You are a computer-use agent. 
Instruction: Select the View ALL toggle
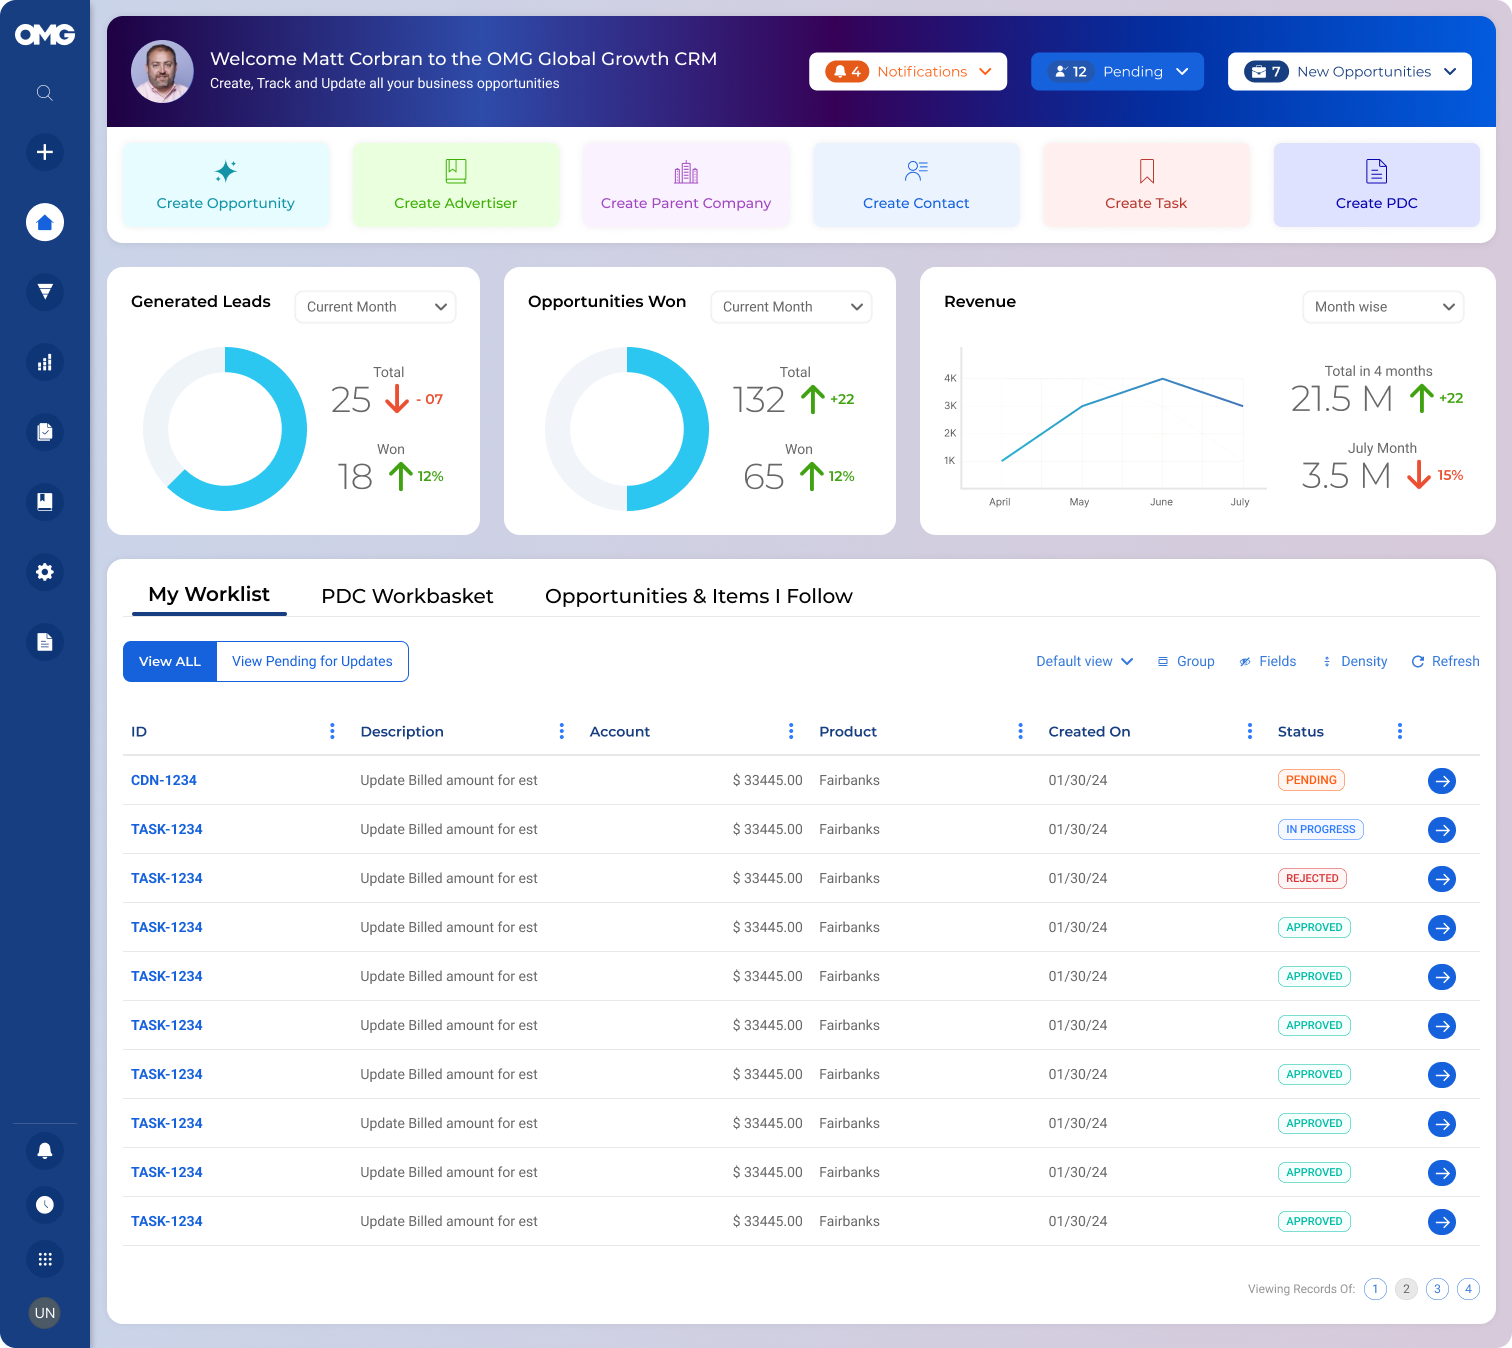tap(170, 662)
